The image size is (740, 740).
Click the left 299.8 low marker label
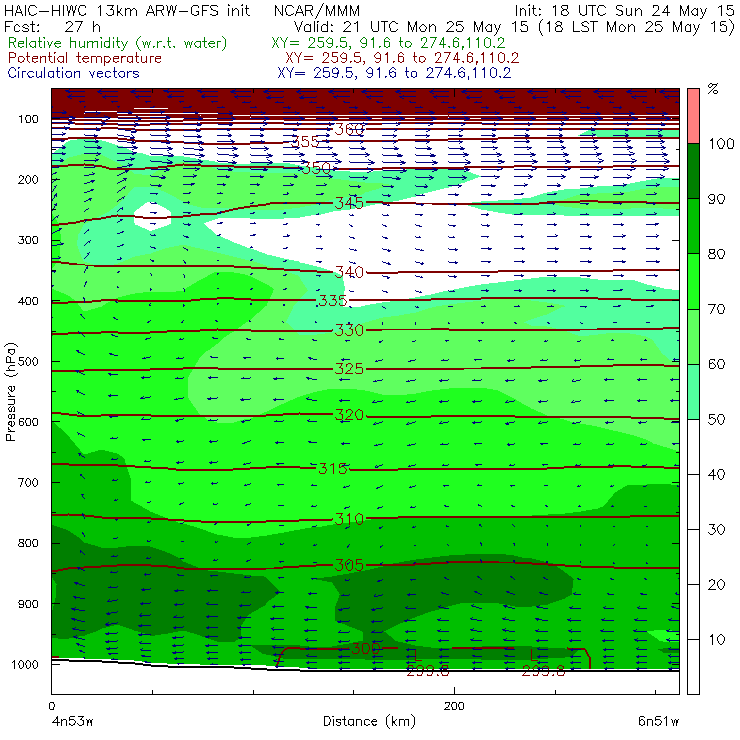428,671
